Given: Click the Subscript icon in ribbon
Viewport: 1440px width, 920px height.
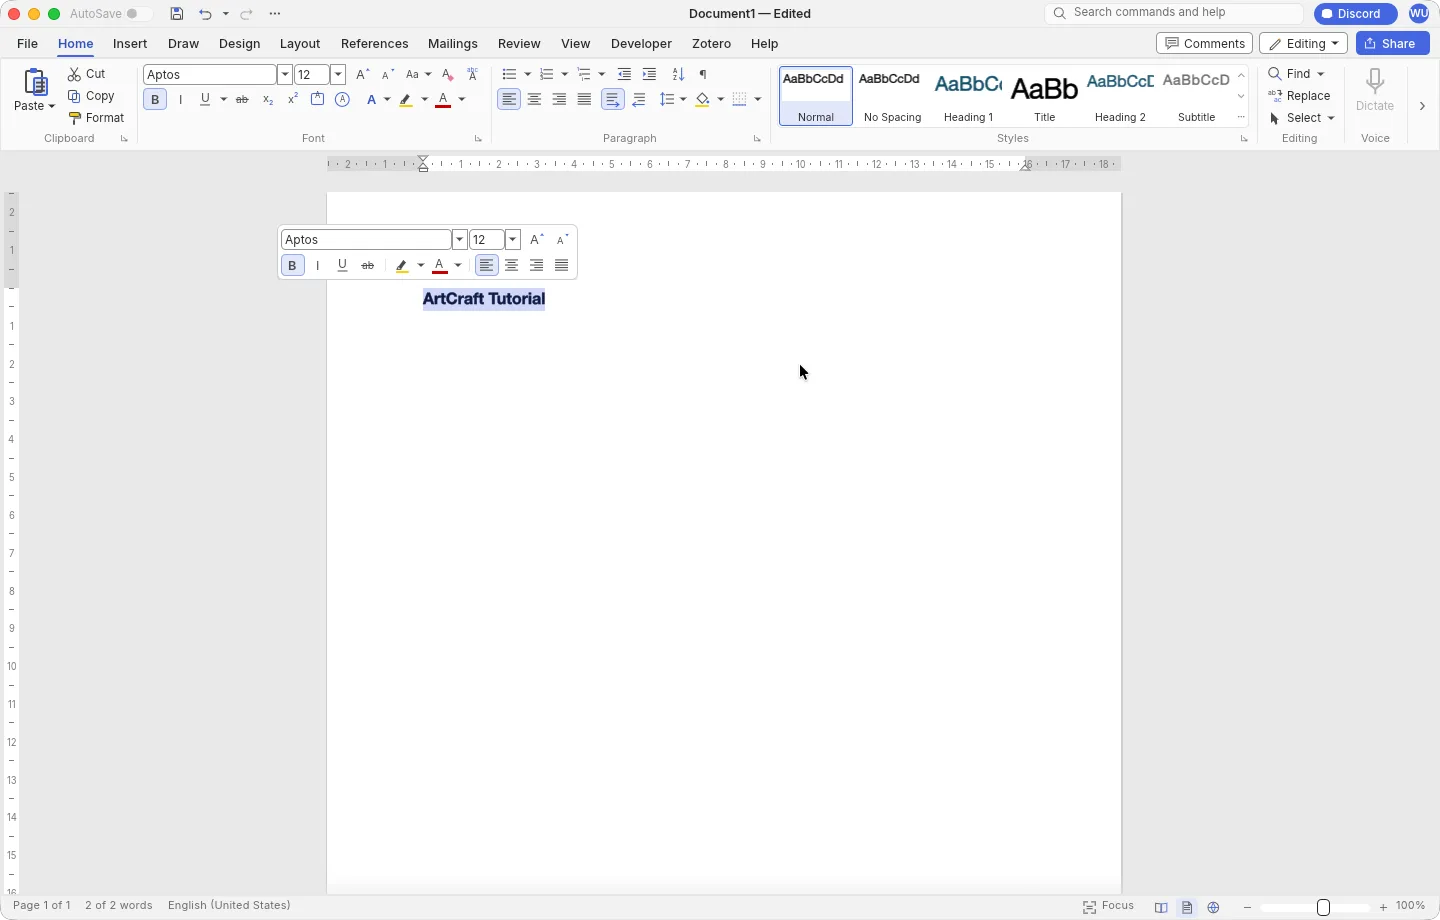Looking at the screenshot, I should point(268,99).
